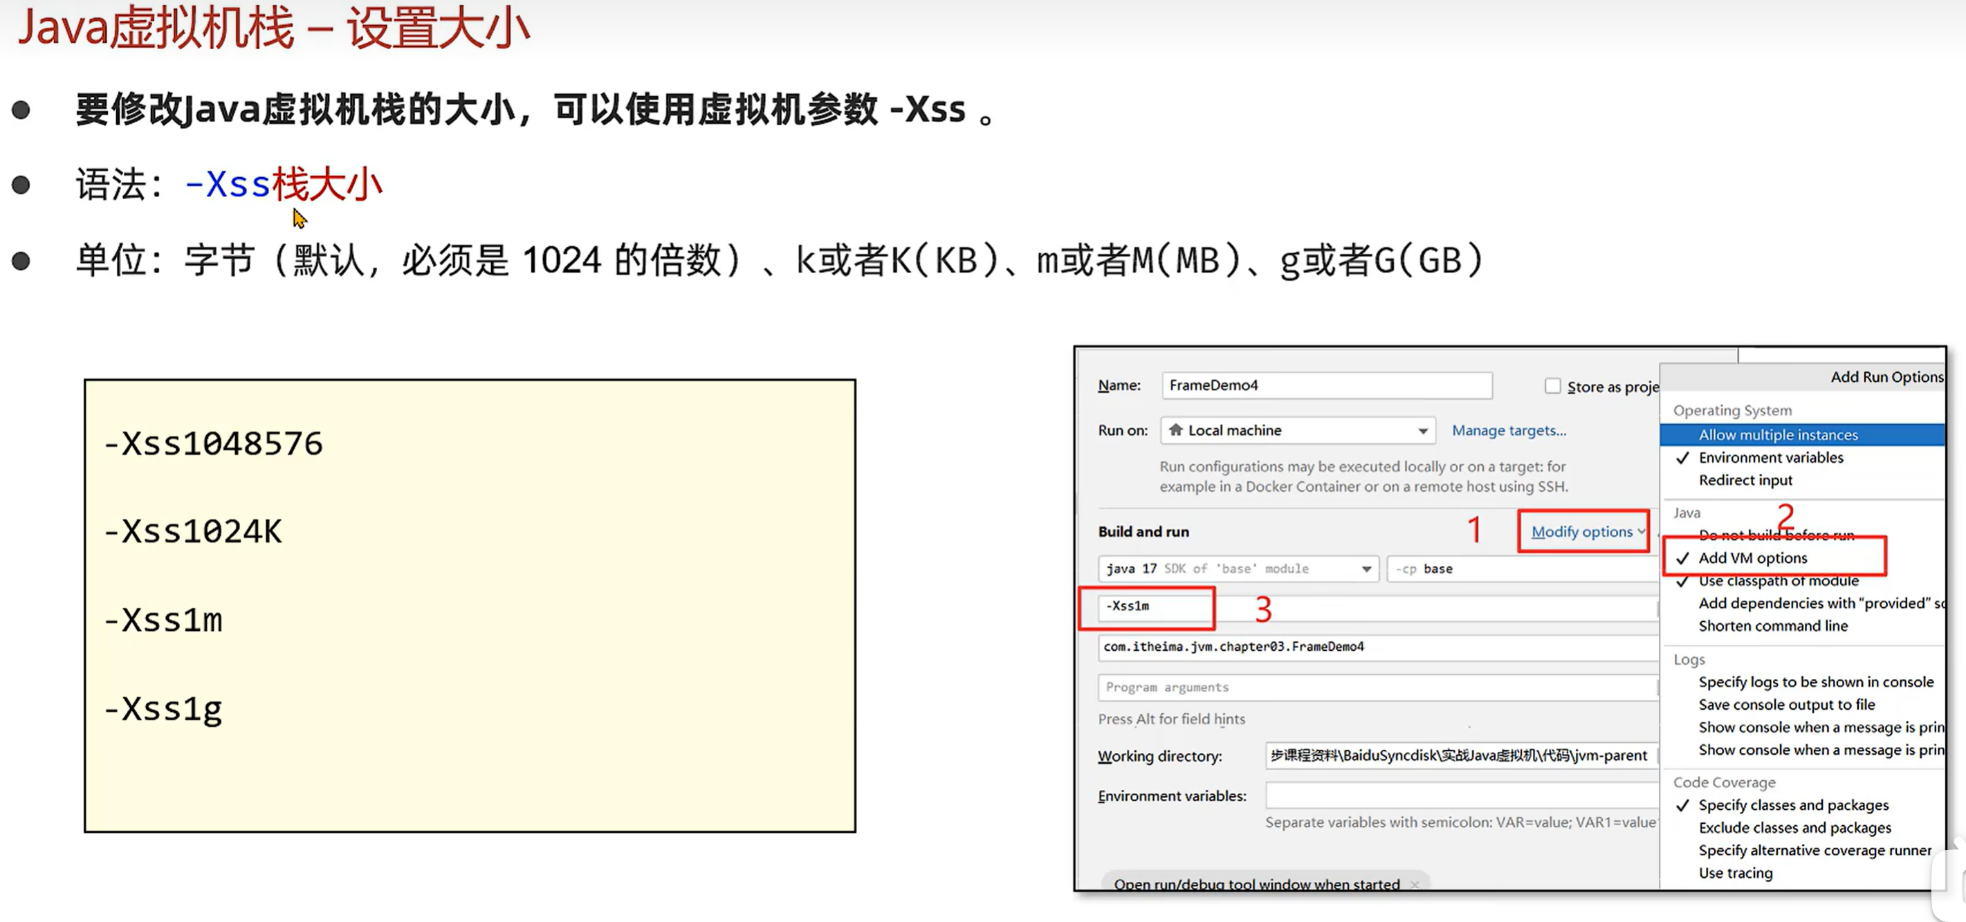
Task: Tick the Store as project file checkbox
Action: (x=1552, y=386)
